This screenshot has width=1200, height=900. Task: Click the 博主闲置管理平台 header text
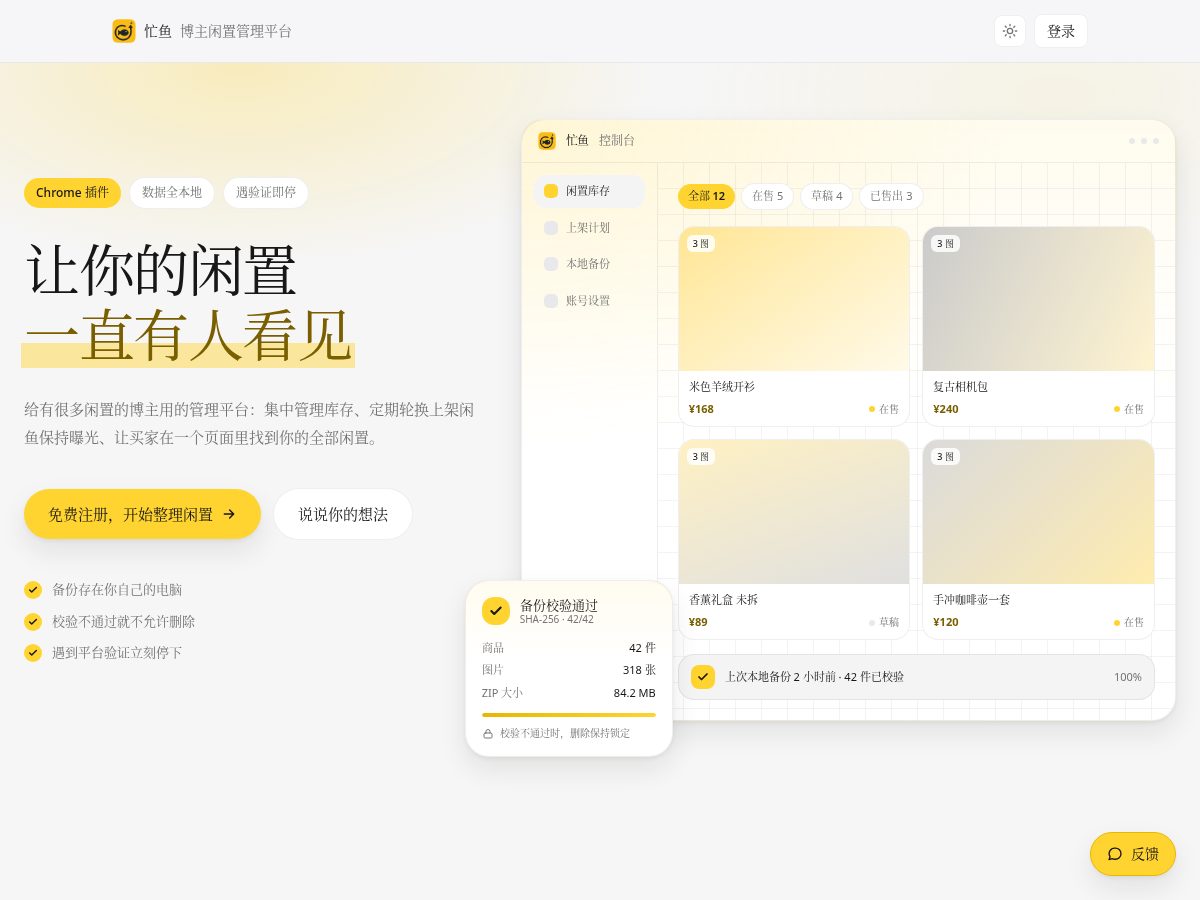coord(236,31)
